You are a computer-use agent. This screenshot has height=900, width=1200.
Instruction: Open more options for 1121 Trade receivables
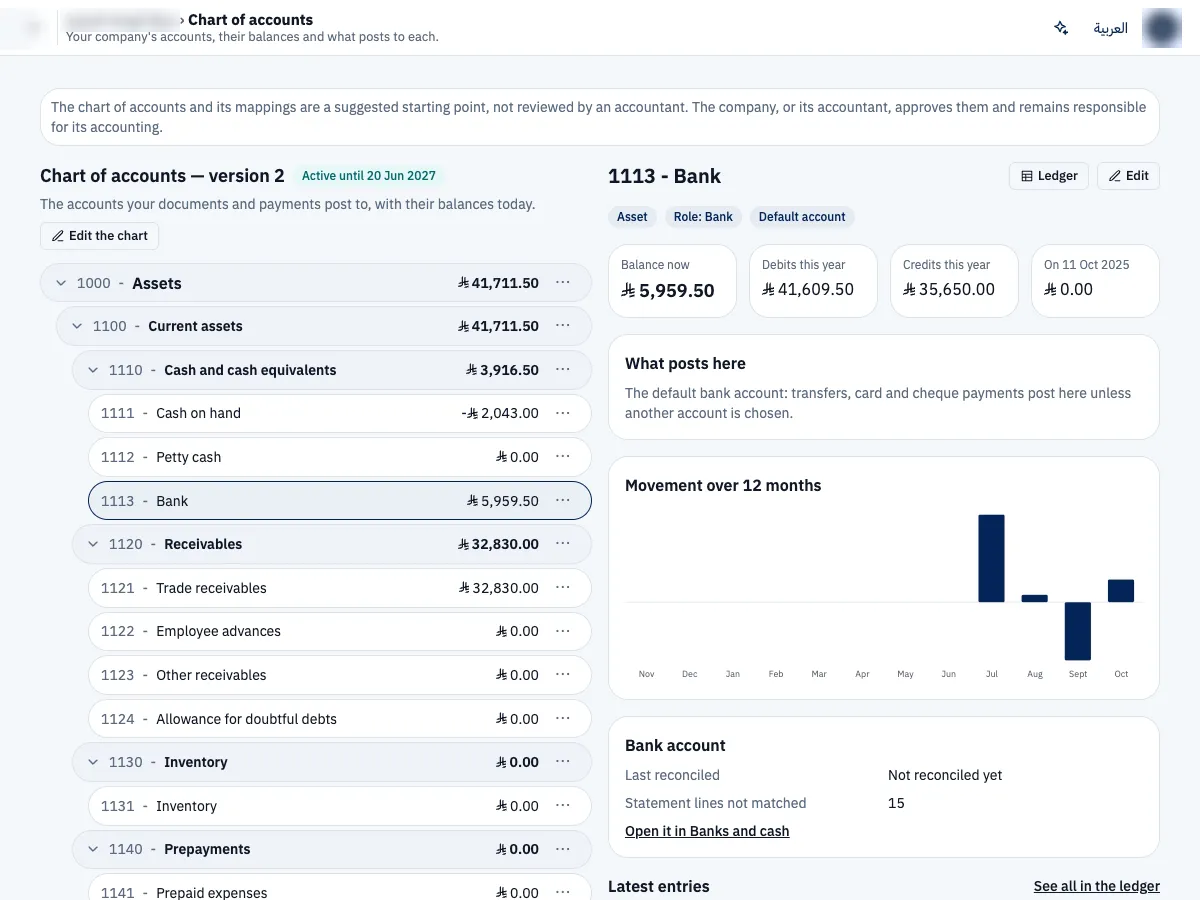pos(563,588)
